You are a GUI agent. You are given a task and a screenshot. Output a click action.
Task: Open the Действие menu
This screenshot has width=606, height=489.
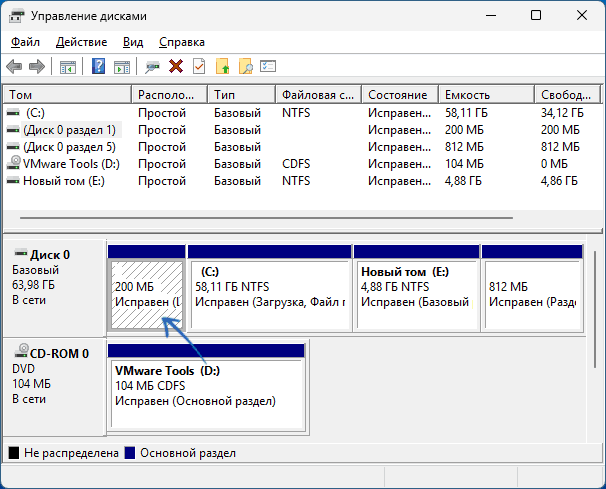[x=81, y=42]
